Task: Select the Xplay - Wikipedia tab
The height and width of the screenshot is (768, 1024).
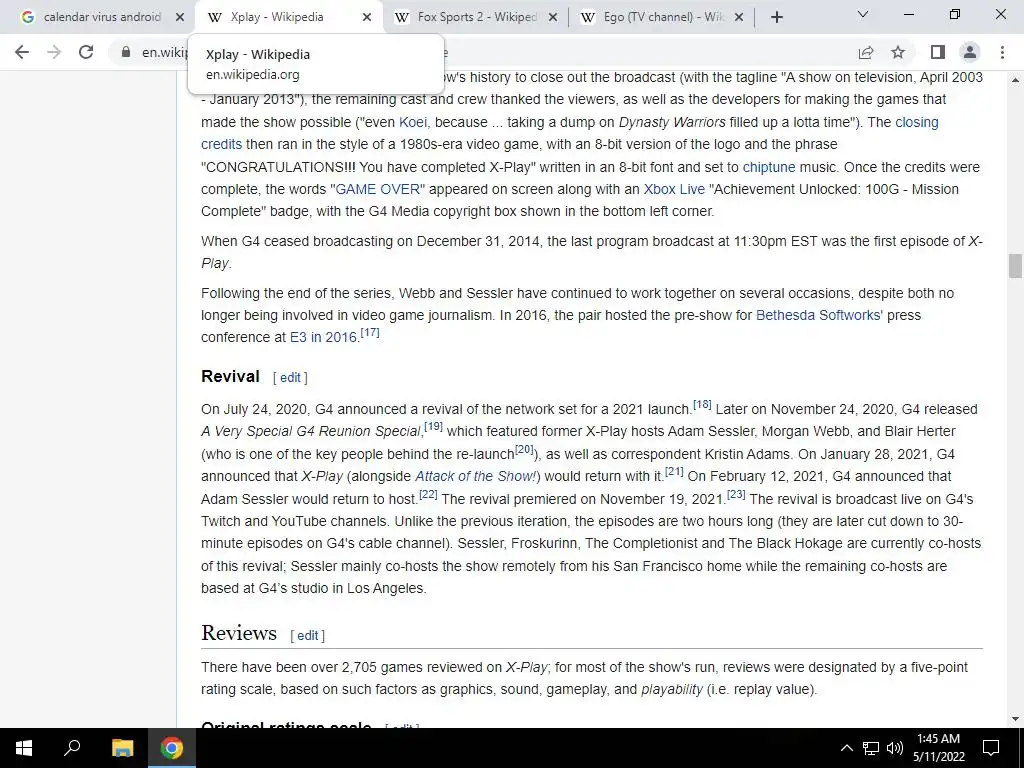Action: [x=287, y=17]
